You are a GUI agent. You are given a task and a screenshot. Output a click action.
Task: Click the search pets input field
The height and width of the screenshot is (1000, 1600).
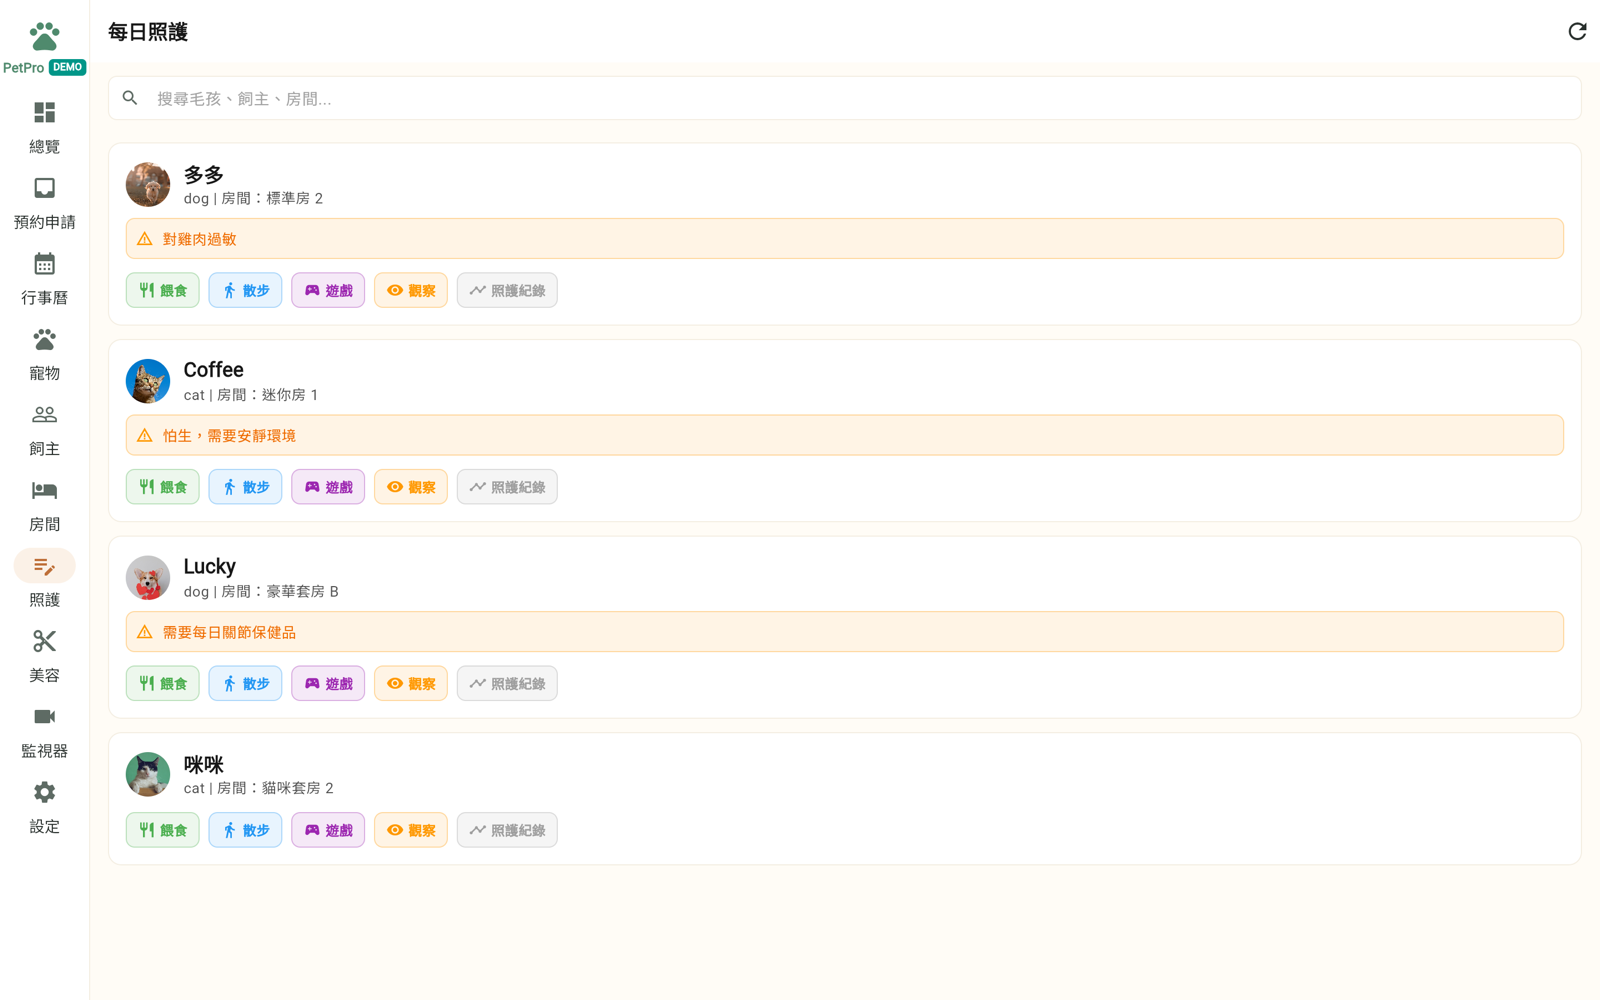845,98
